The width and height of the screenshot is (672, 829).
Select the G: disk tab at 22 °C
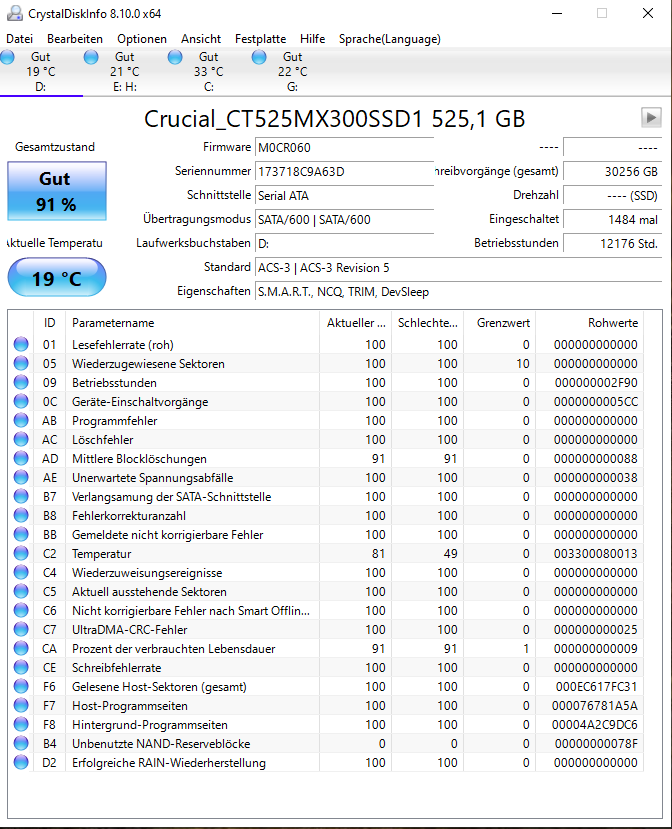coord(292,71)
